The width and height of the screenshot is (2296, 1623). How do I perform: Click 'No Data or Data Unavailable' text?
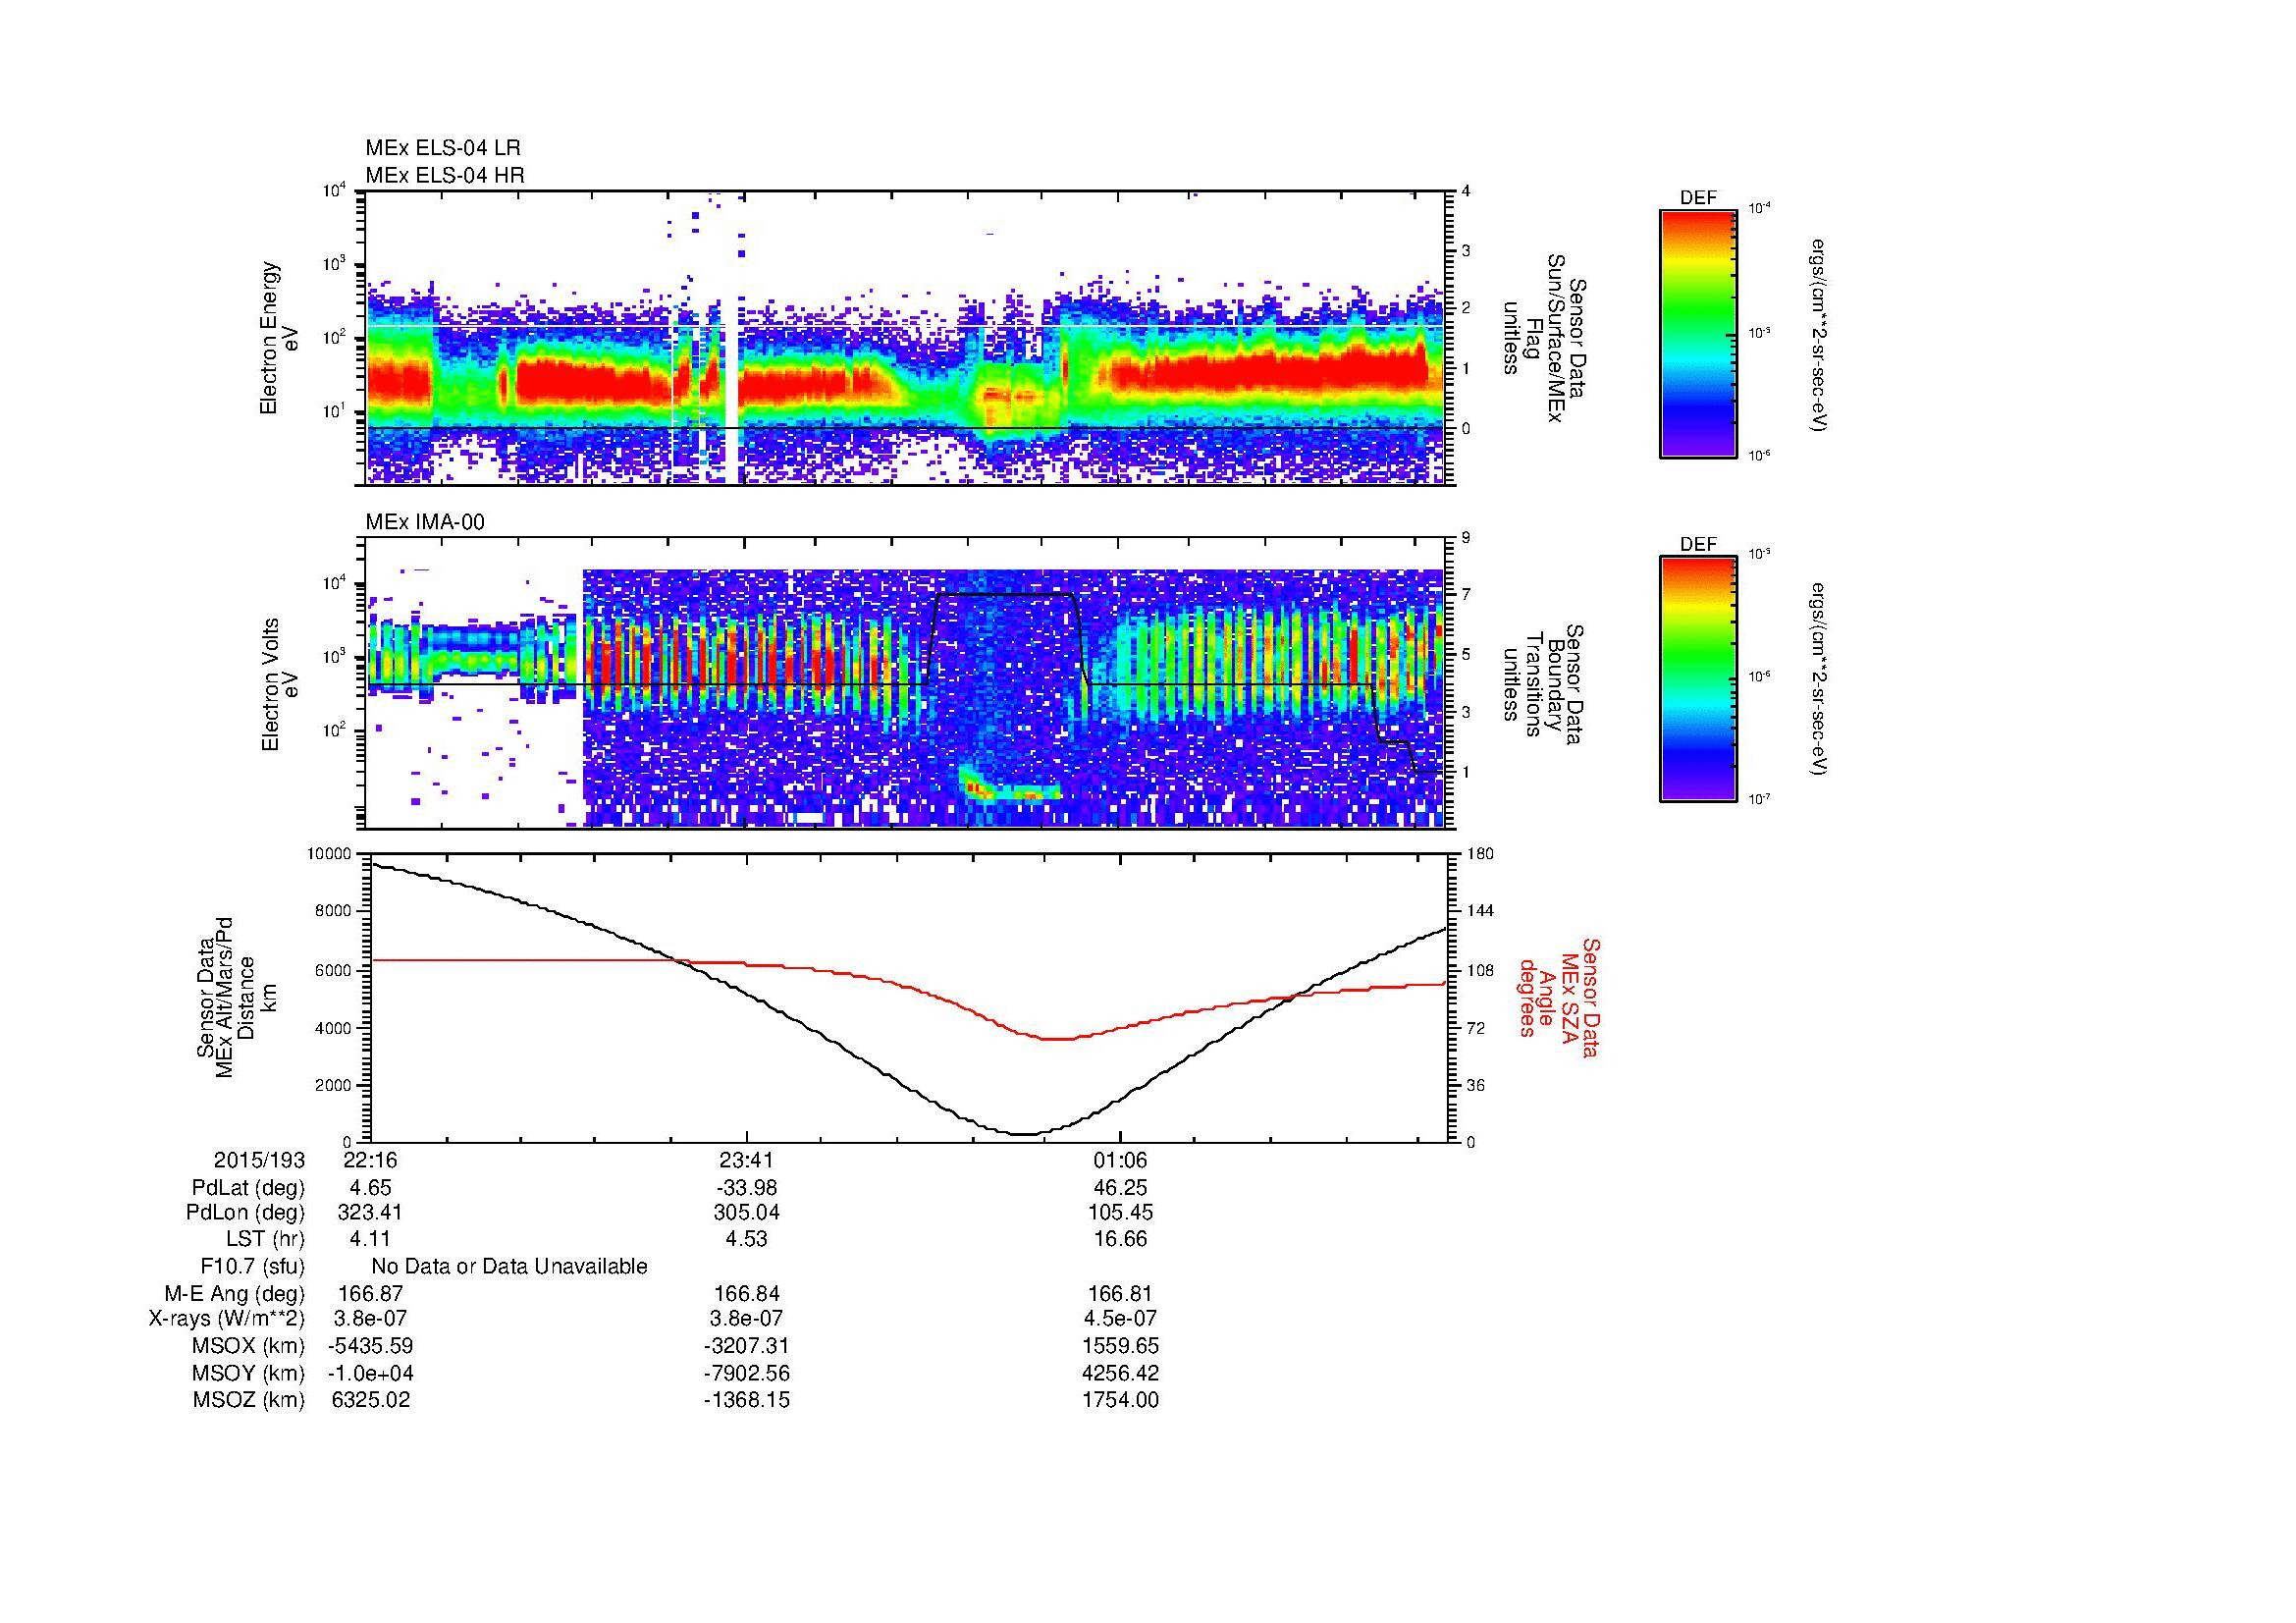509,1267
